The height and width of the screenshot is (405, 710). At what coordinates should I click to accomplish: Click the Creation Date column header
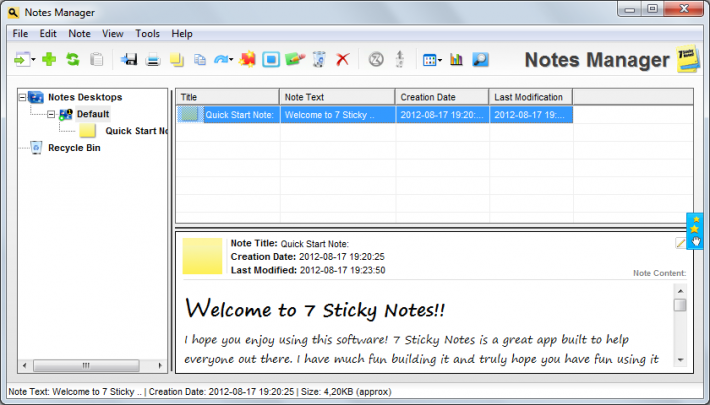pyautogui.click(x=442, y=97)
